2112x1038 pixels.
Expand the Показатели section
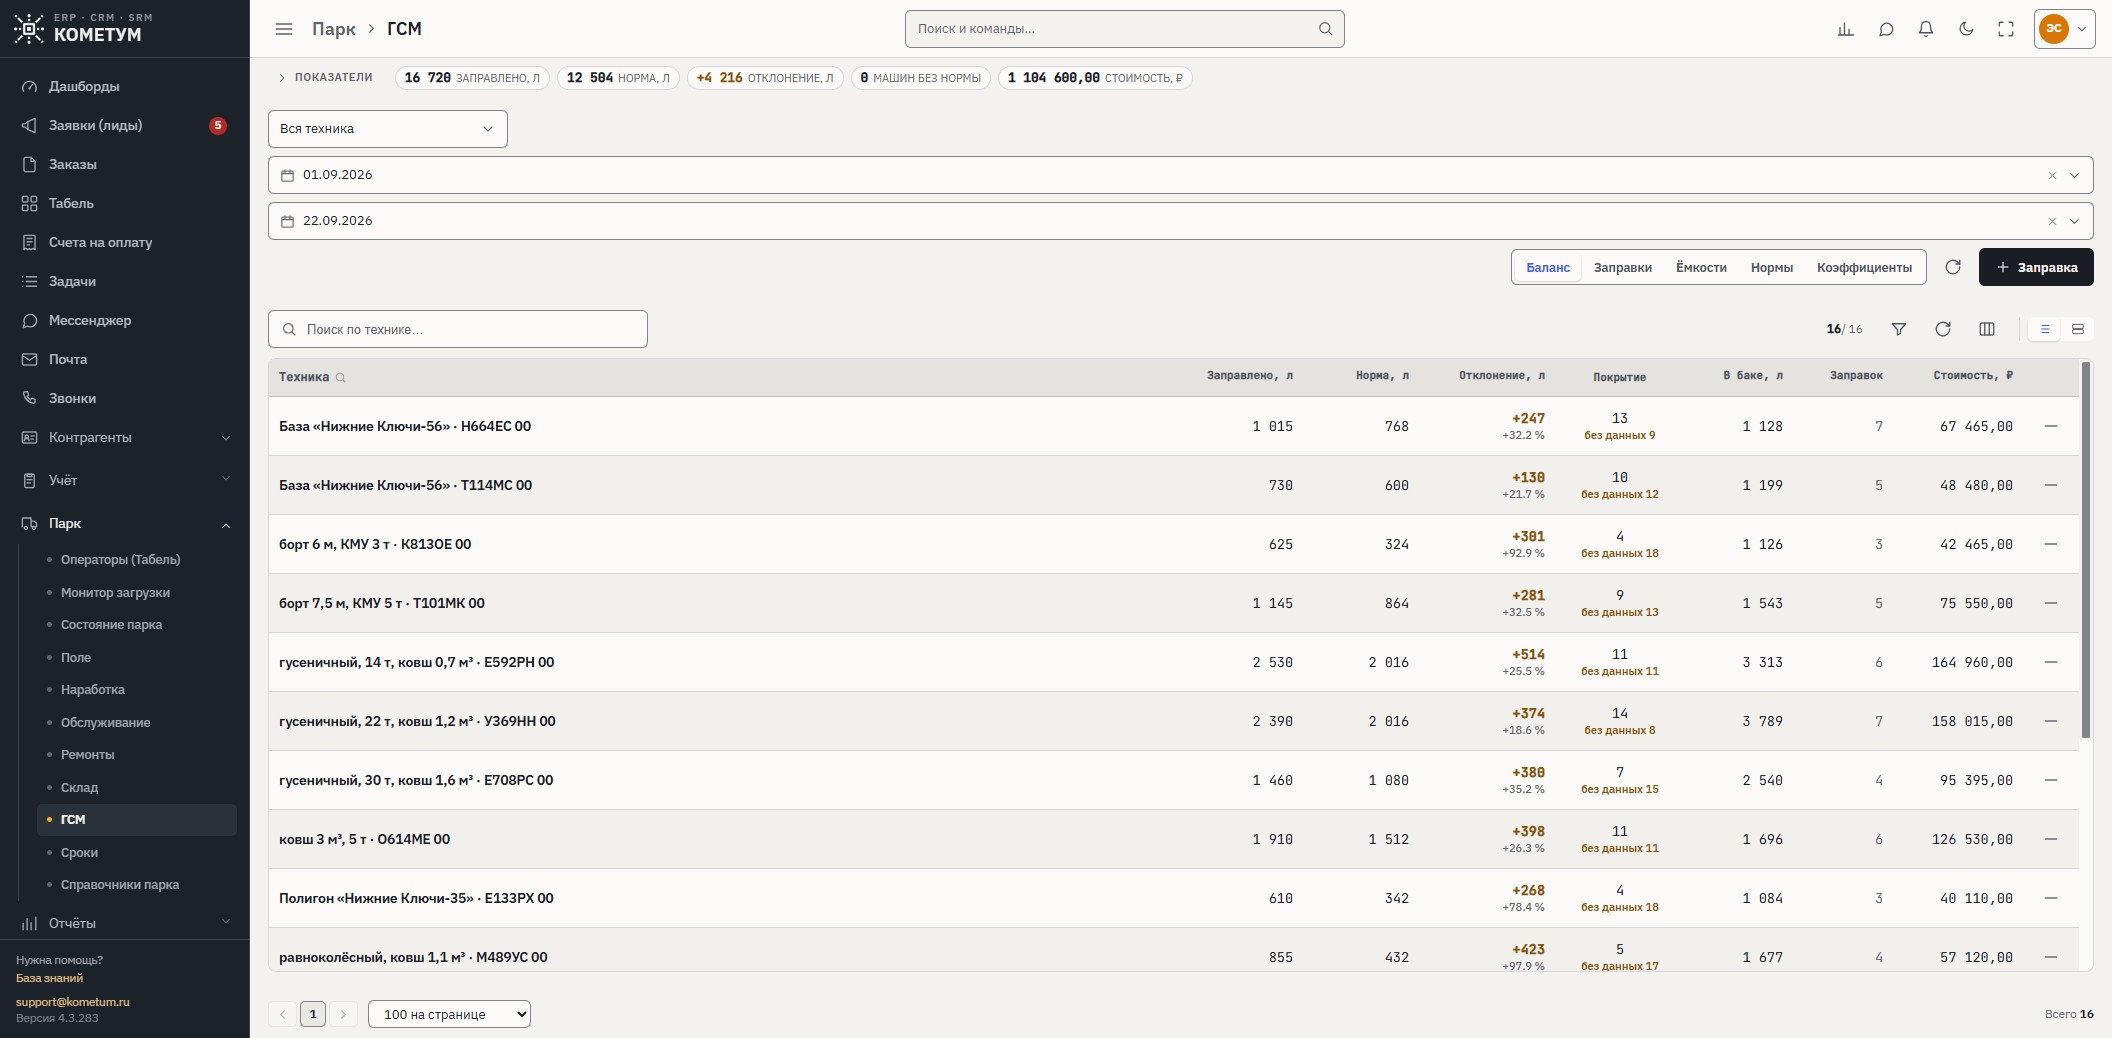point(326,78)
